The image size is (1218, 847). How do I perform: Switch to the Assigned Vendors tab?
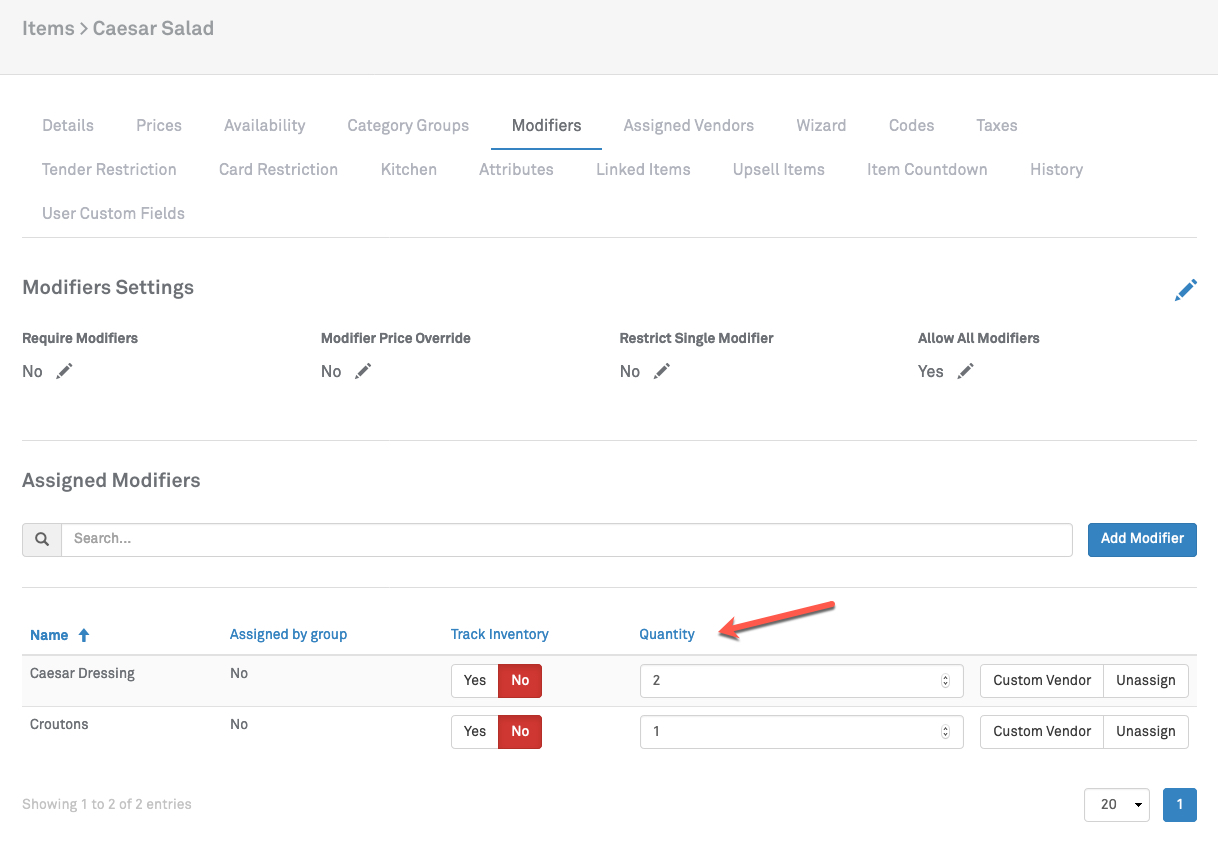[688, 125]
